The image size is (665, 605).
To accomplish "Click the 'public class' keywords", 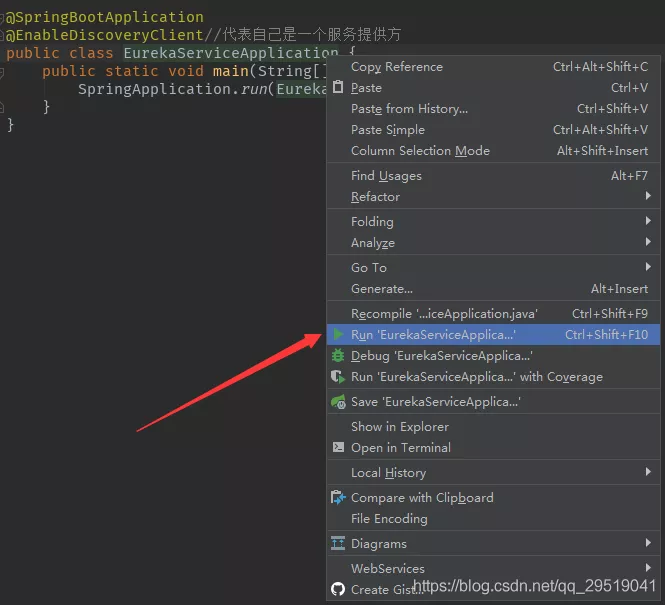I will coord(60,53).
